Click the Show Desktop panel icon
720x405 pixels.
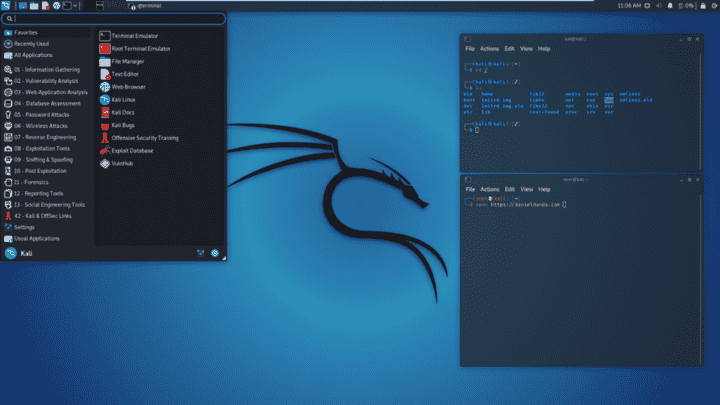[x=22, y=6]
